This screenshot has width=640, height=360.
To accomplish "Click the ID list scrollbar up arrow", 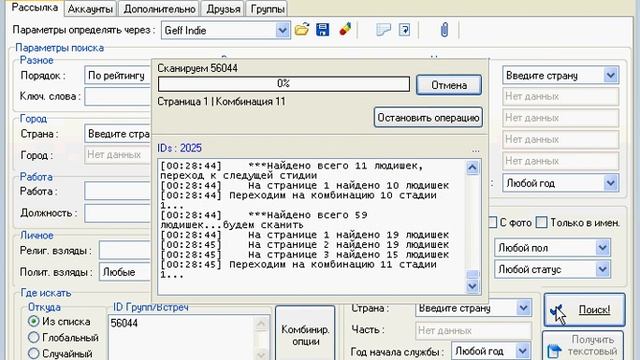I will [x=261, y=324].
